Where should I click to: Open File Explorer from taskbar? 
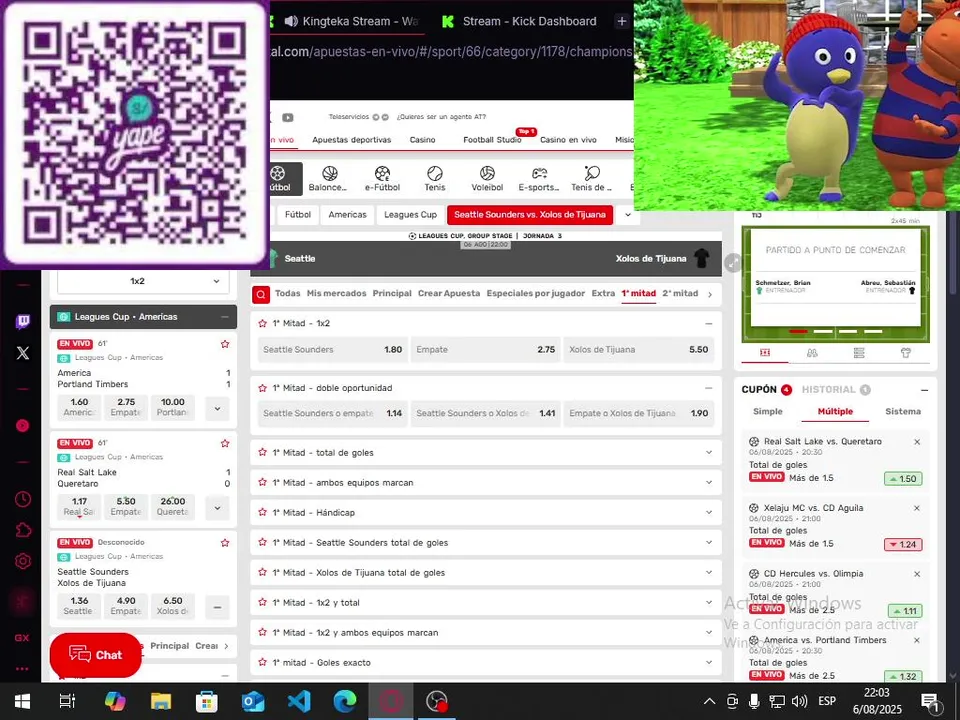click(161, 701)
